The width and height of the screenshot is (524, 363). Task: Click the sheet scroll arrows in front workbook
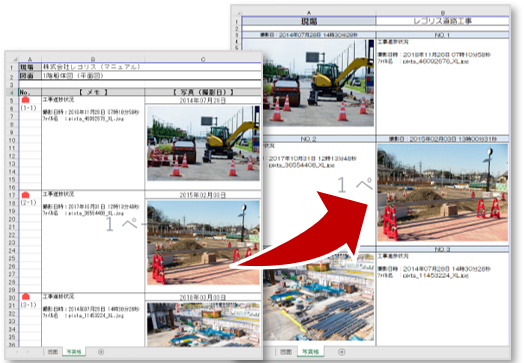pyautogui.click(x=22, y=352)
